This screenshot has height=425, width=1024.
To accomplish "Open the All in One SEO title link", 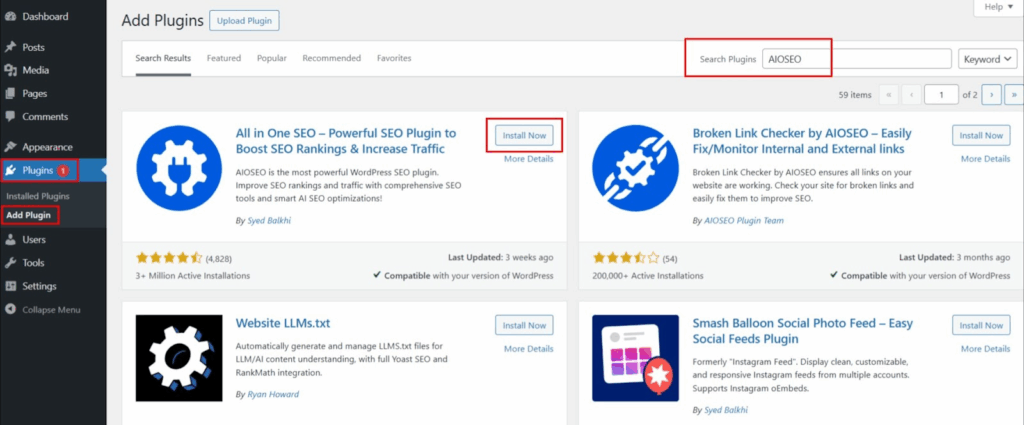I will (346, 141).
